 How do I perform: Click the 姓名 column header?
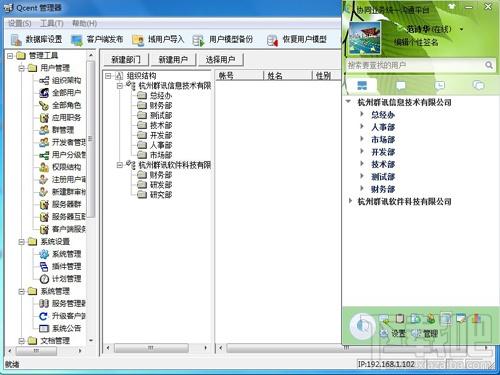[288, 76]
